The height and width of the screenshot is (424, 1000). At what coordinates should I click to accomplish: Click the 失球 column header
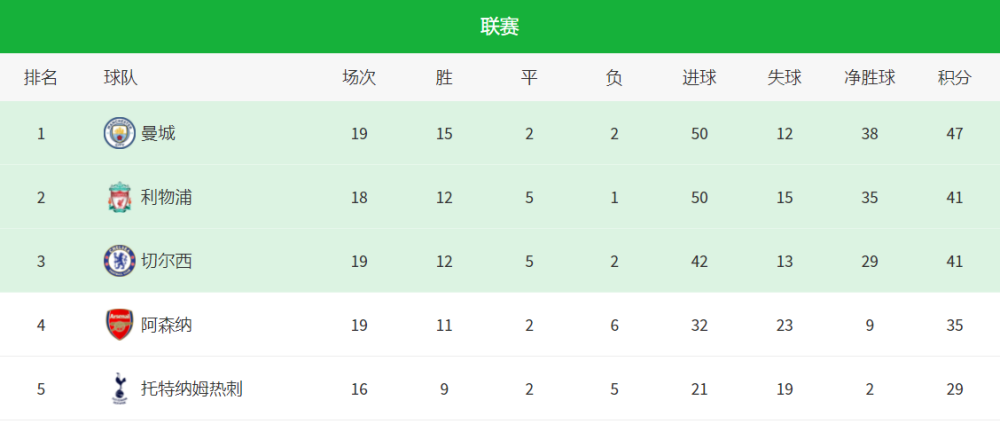pyautogui.click(x=784, y=78)
